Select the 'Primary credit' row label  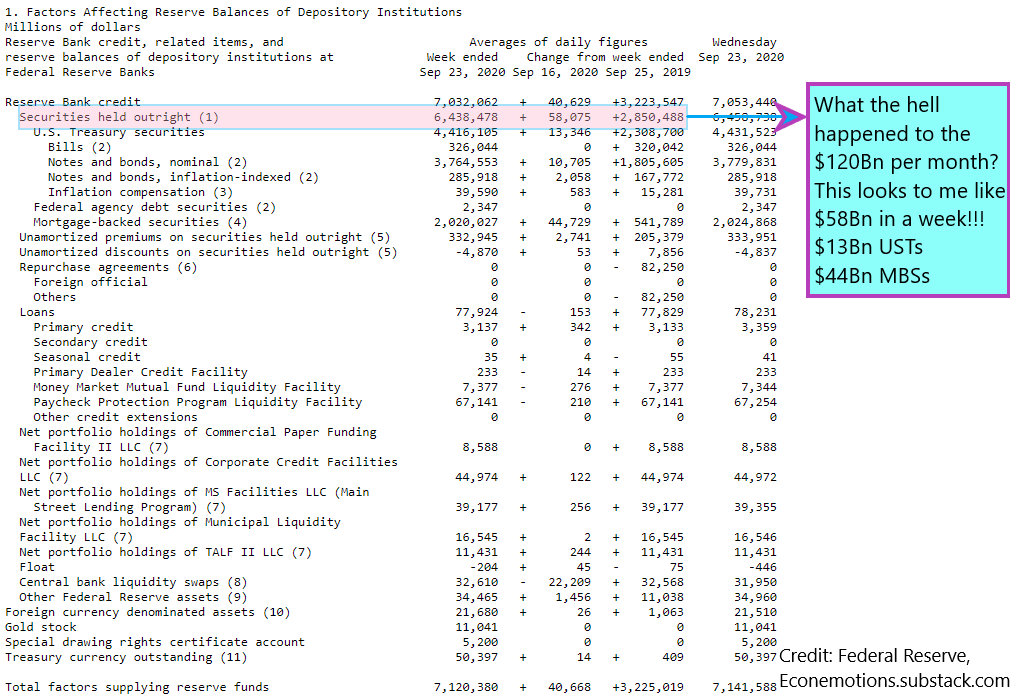pyautogui.click(x=83, y=327)
